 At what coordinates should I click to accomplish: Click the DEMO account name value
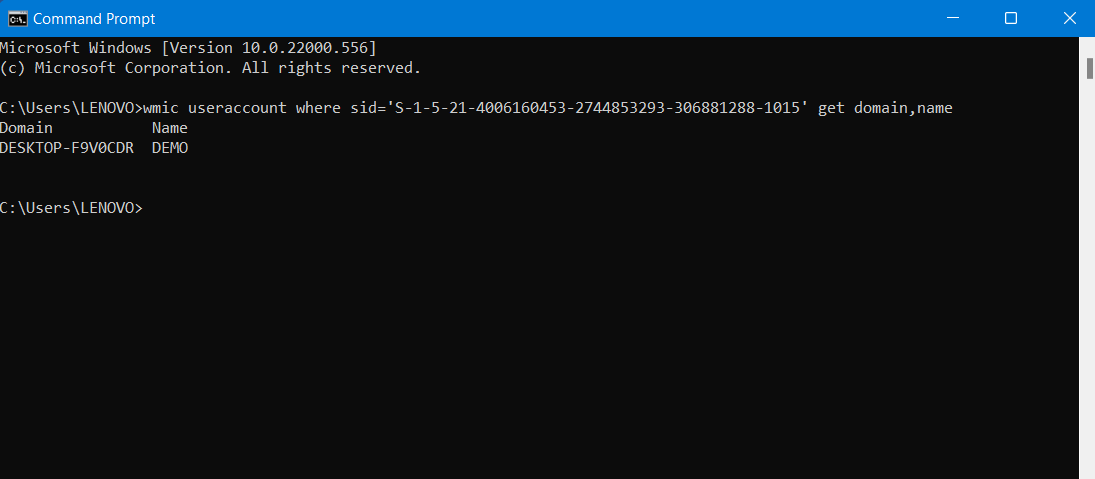click(x=170, y=148)
